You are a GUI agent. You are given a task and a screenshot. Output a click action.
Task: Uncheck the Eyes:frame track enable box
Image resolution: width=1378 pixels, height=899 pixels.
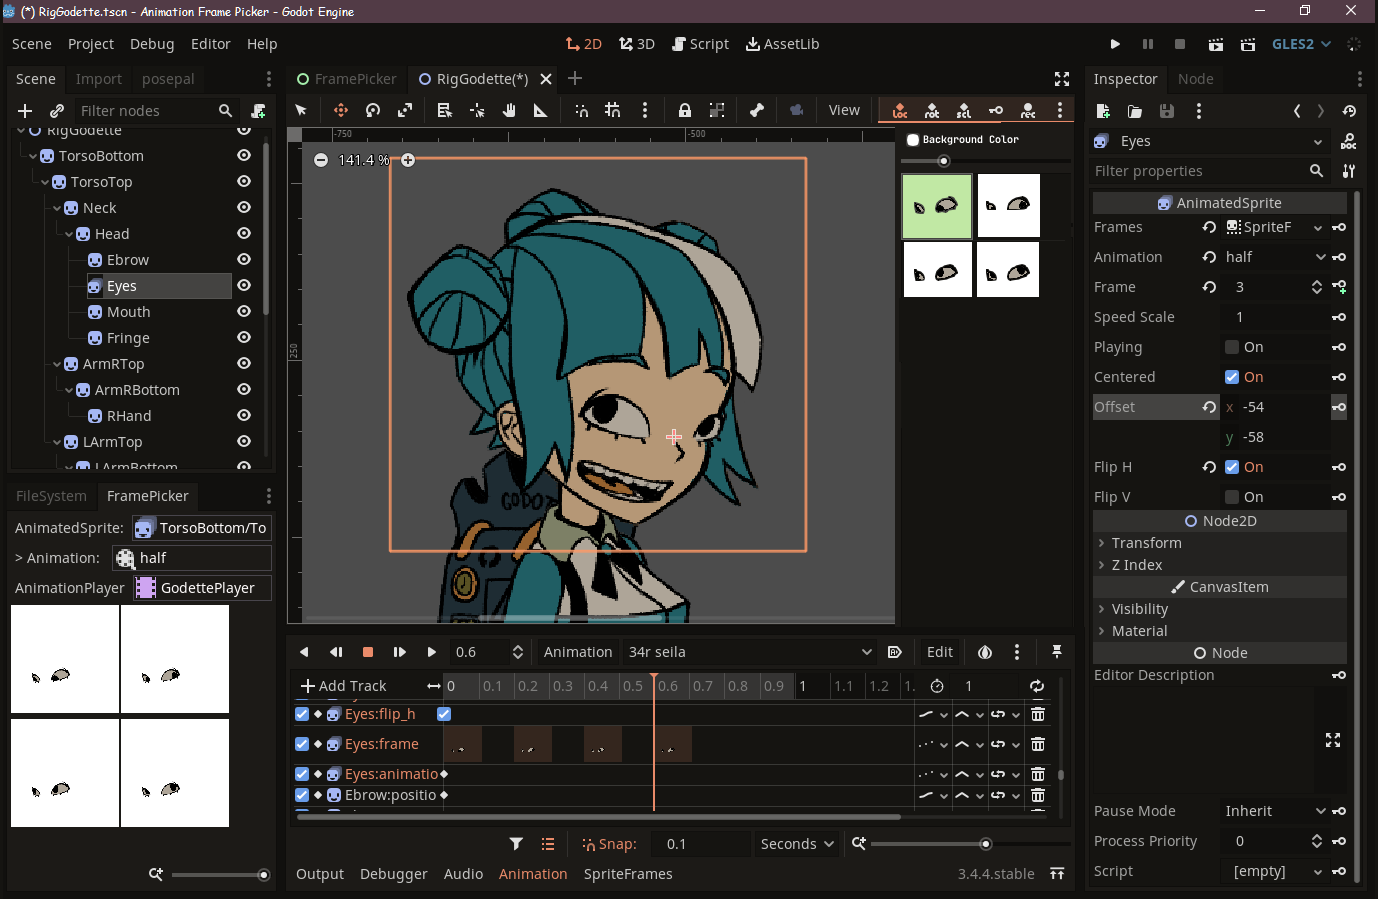(x=302, y=744)
